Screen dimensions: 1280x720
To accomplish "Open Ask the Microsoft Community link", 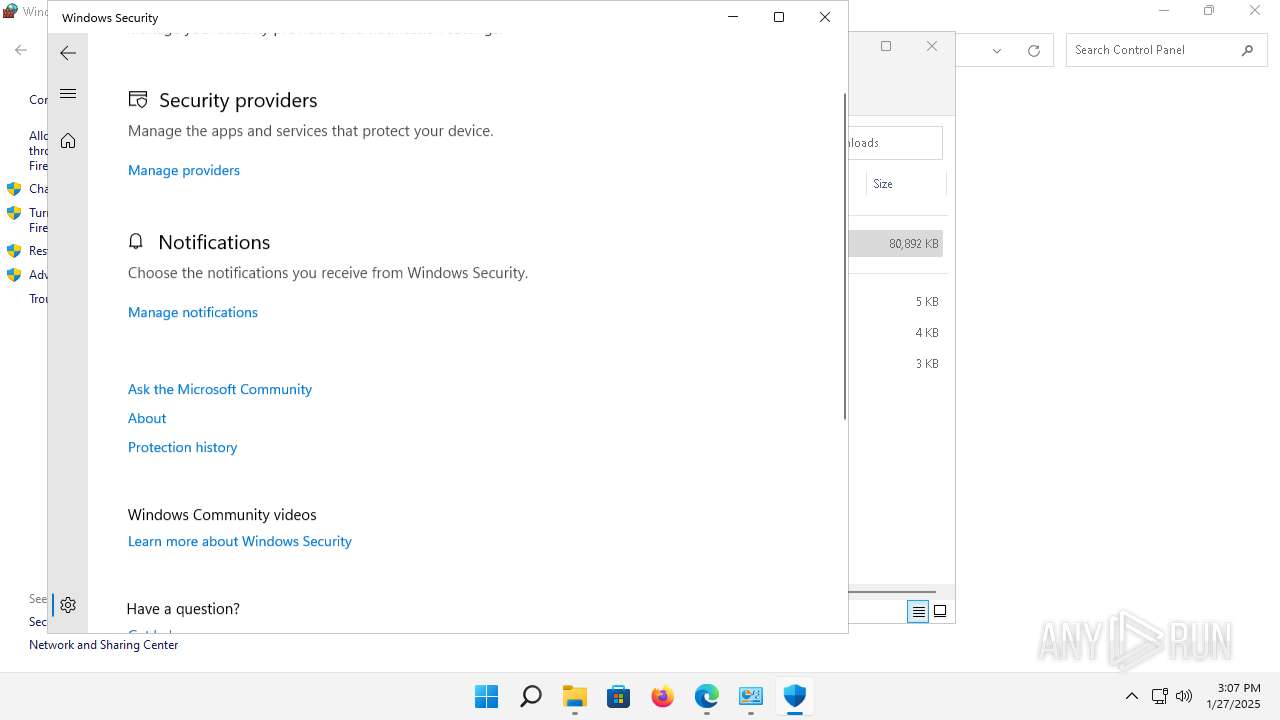I will pos(220,389).
